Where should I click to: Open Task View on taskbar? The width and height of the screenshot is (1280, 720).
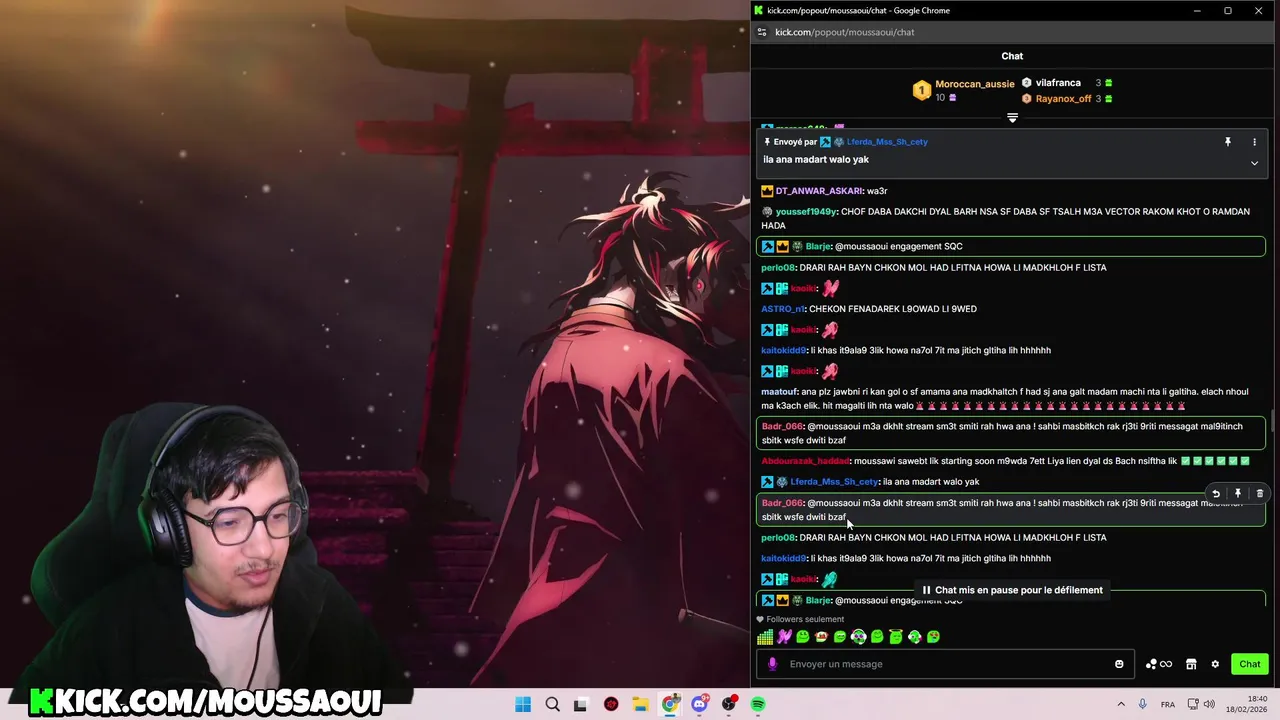pos(581,704)
